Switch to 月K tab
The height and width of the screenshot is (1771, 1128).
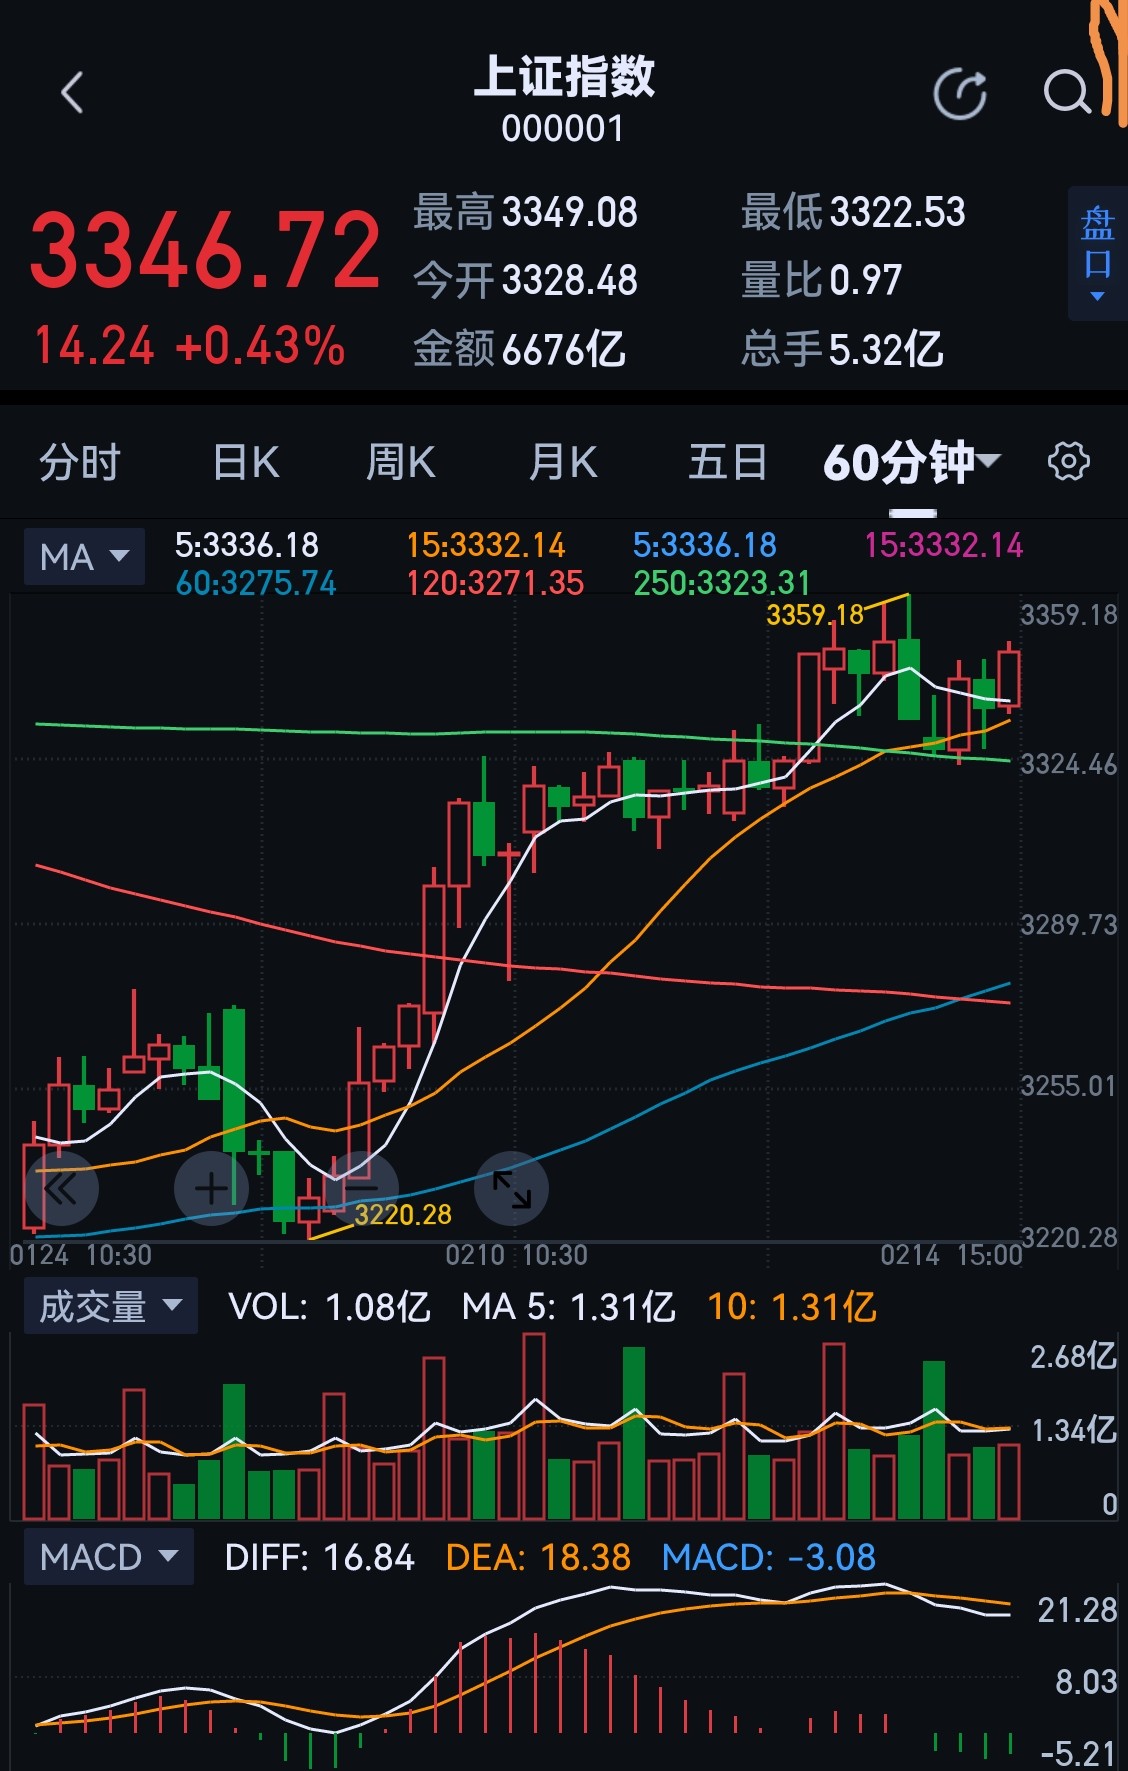(563, 463)
